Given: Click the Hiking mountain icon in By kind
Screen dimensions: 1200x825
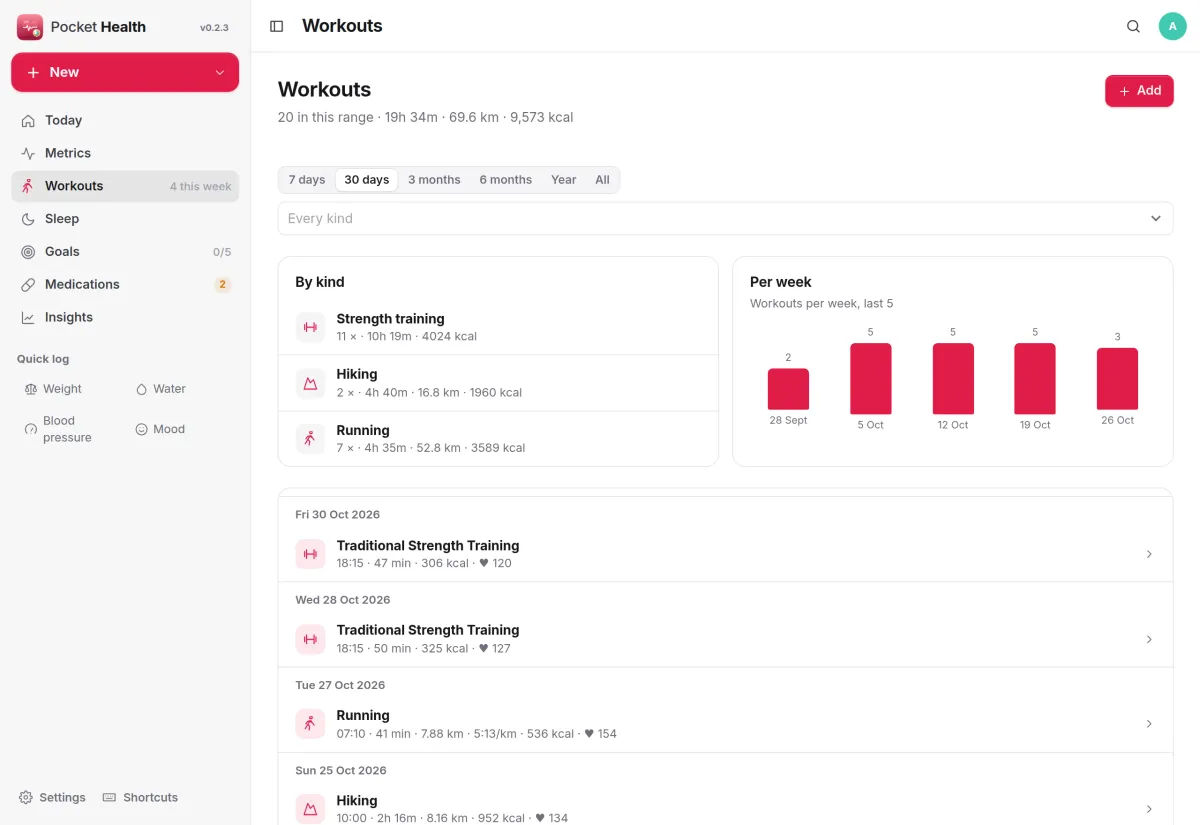Looking at the screenshot, I should (310, 383).
